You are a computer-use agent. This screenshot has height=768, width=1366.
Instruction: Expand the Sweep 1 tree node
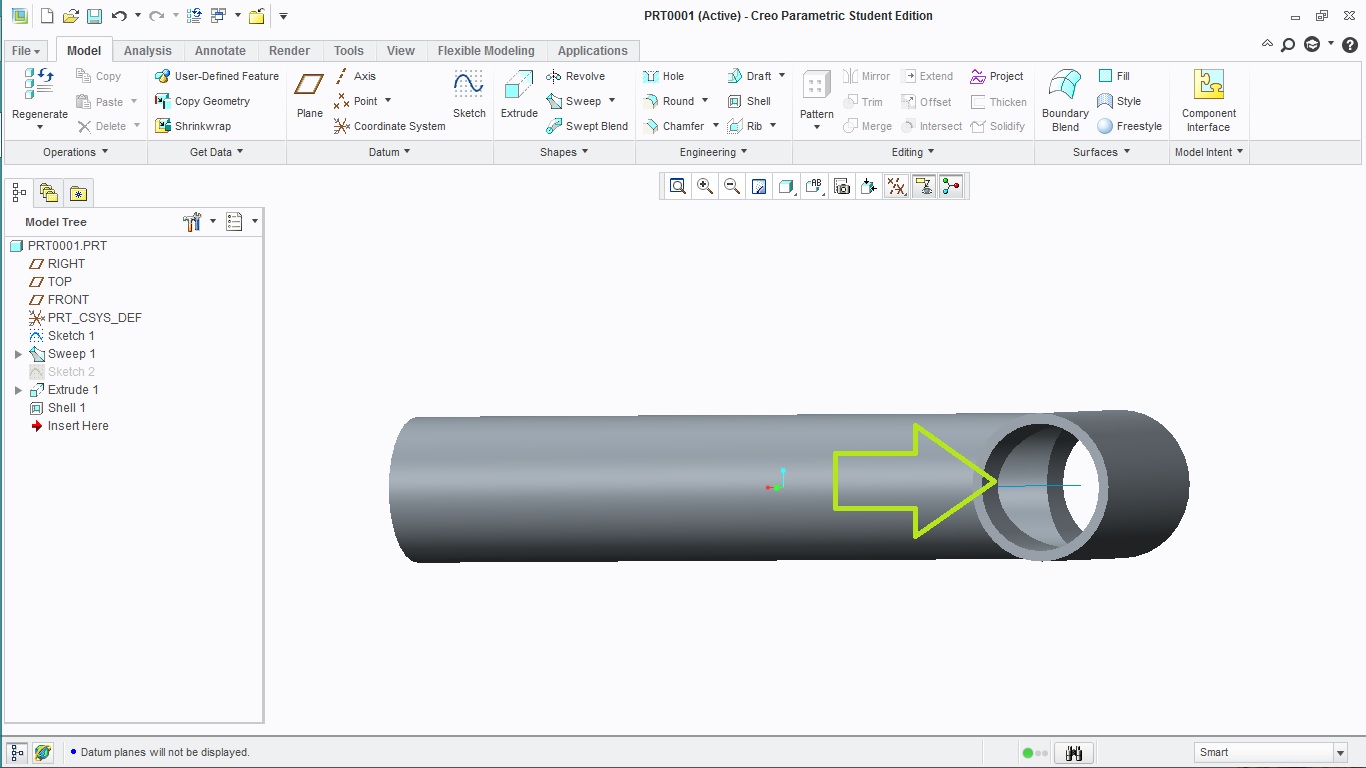[18, 354]
